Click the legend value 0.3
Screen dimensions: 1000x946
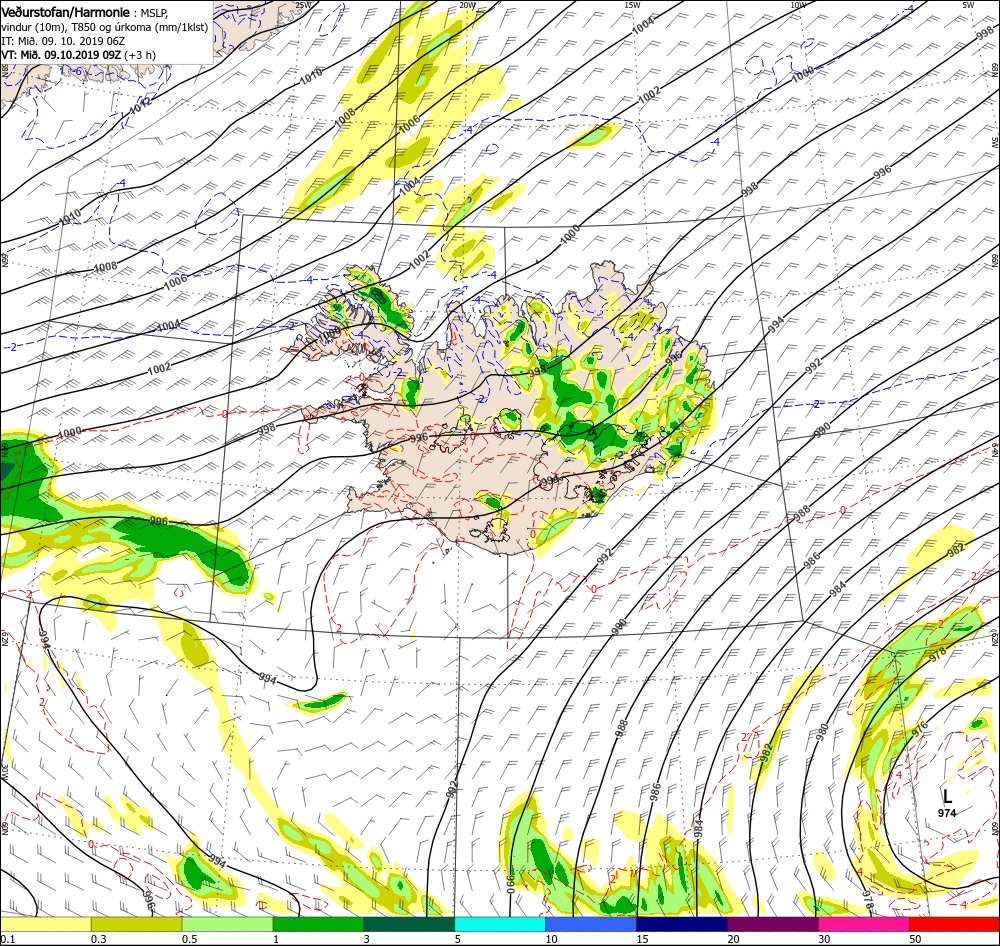tap(98, 939)
